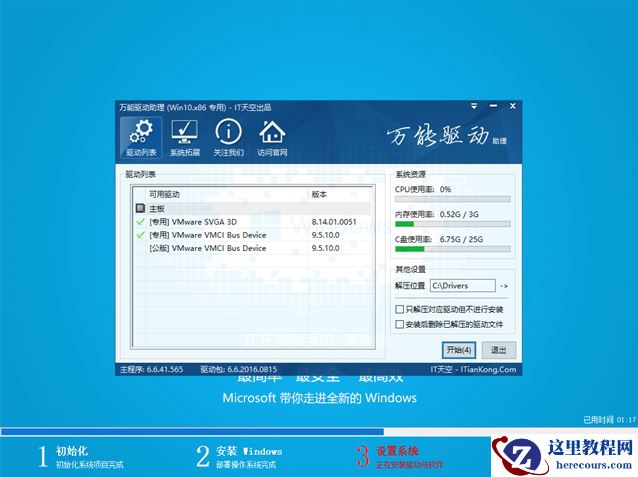Click the 可用驱动 column header

tap(164, 195)
